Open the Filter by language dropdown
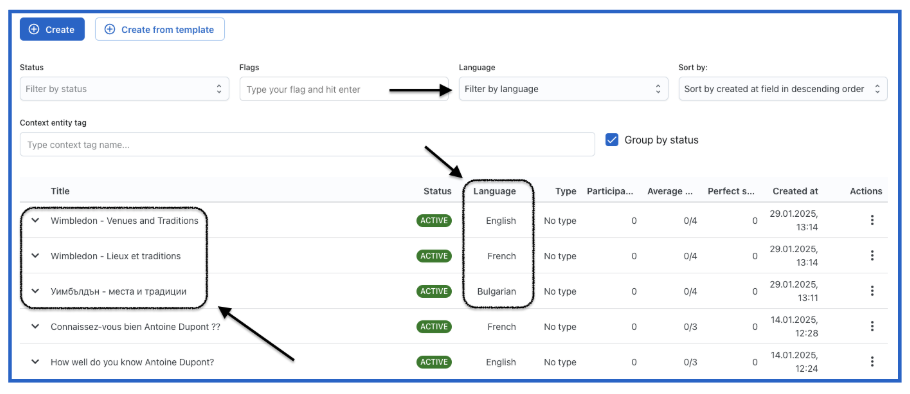 pyautogui.click(x=563, y=89)
